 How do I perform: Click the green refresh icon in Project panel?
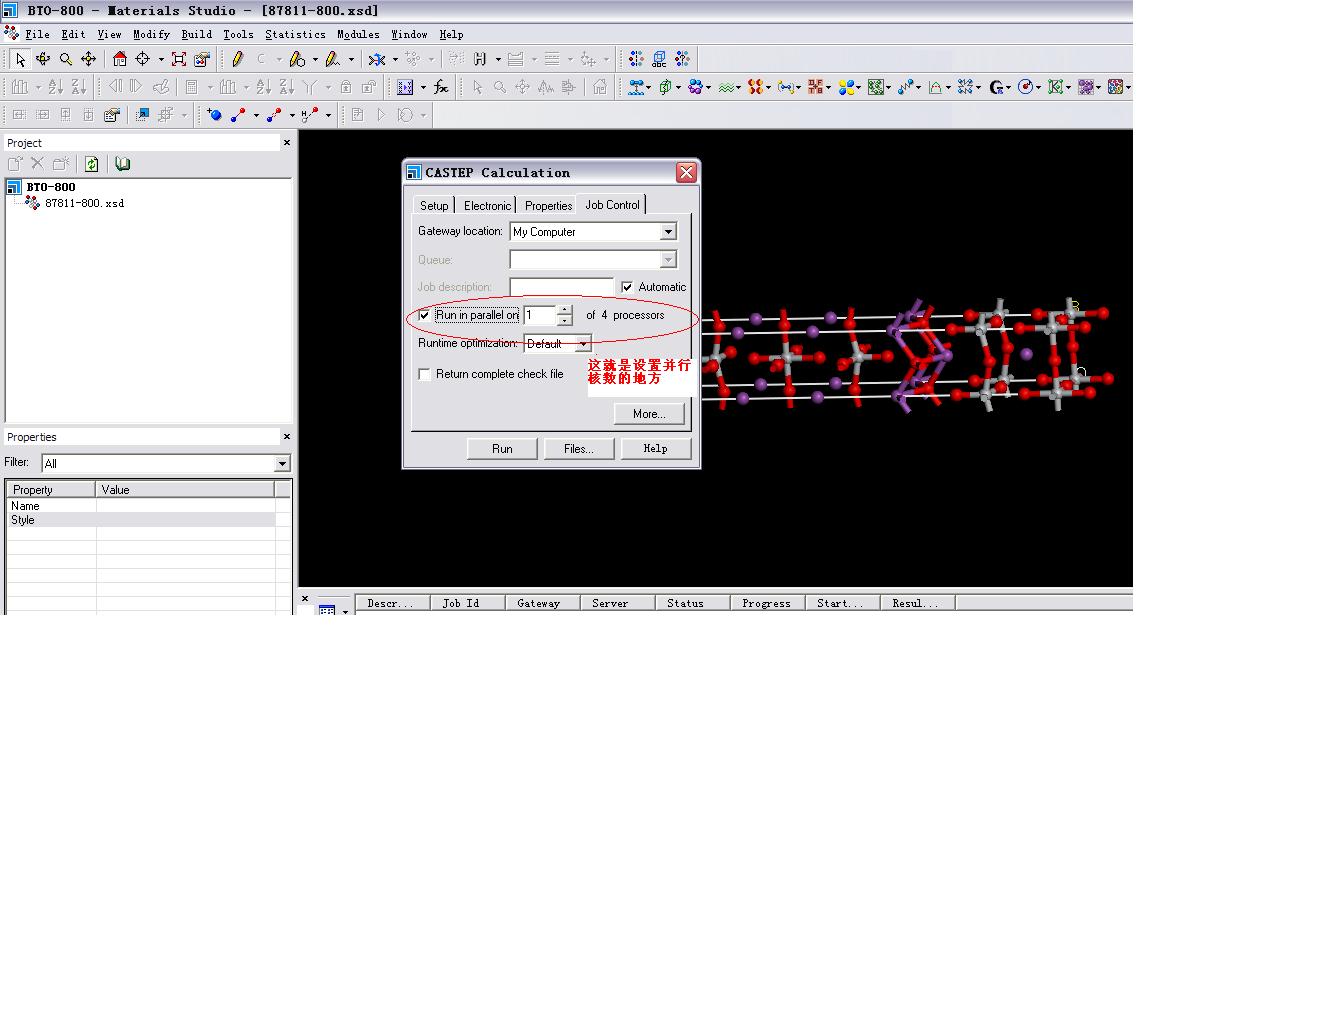tap(92, 164)
